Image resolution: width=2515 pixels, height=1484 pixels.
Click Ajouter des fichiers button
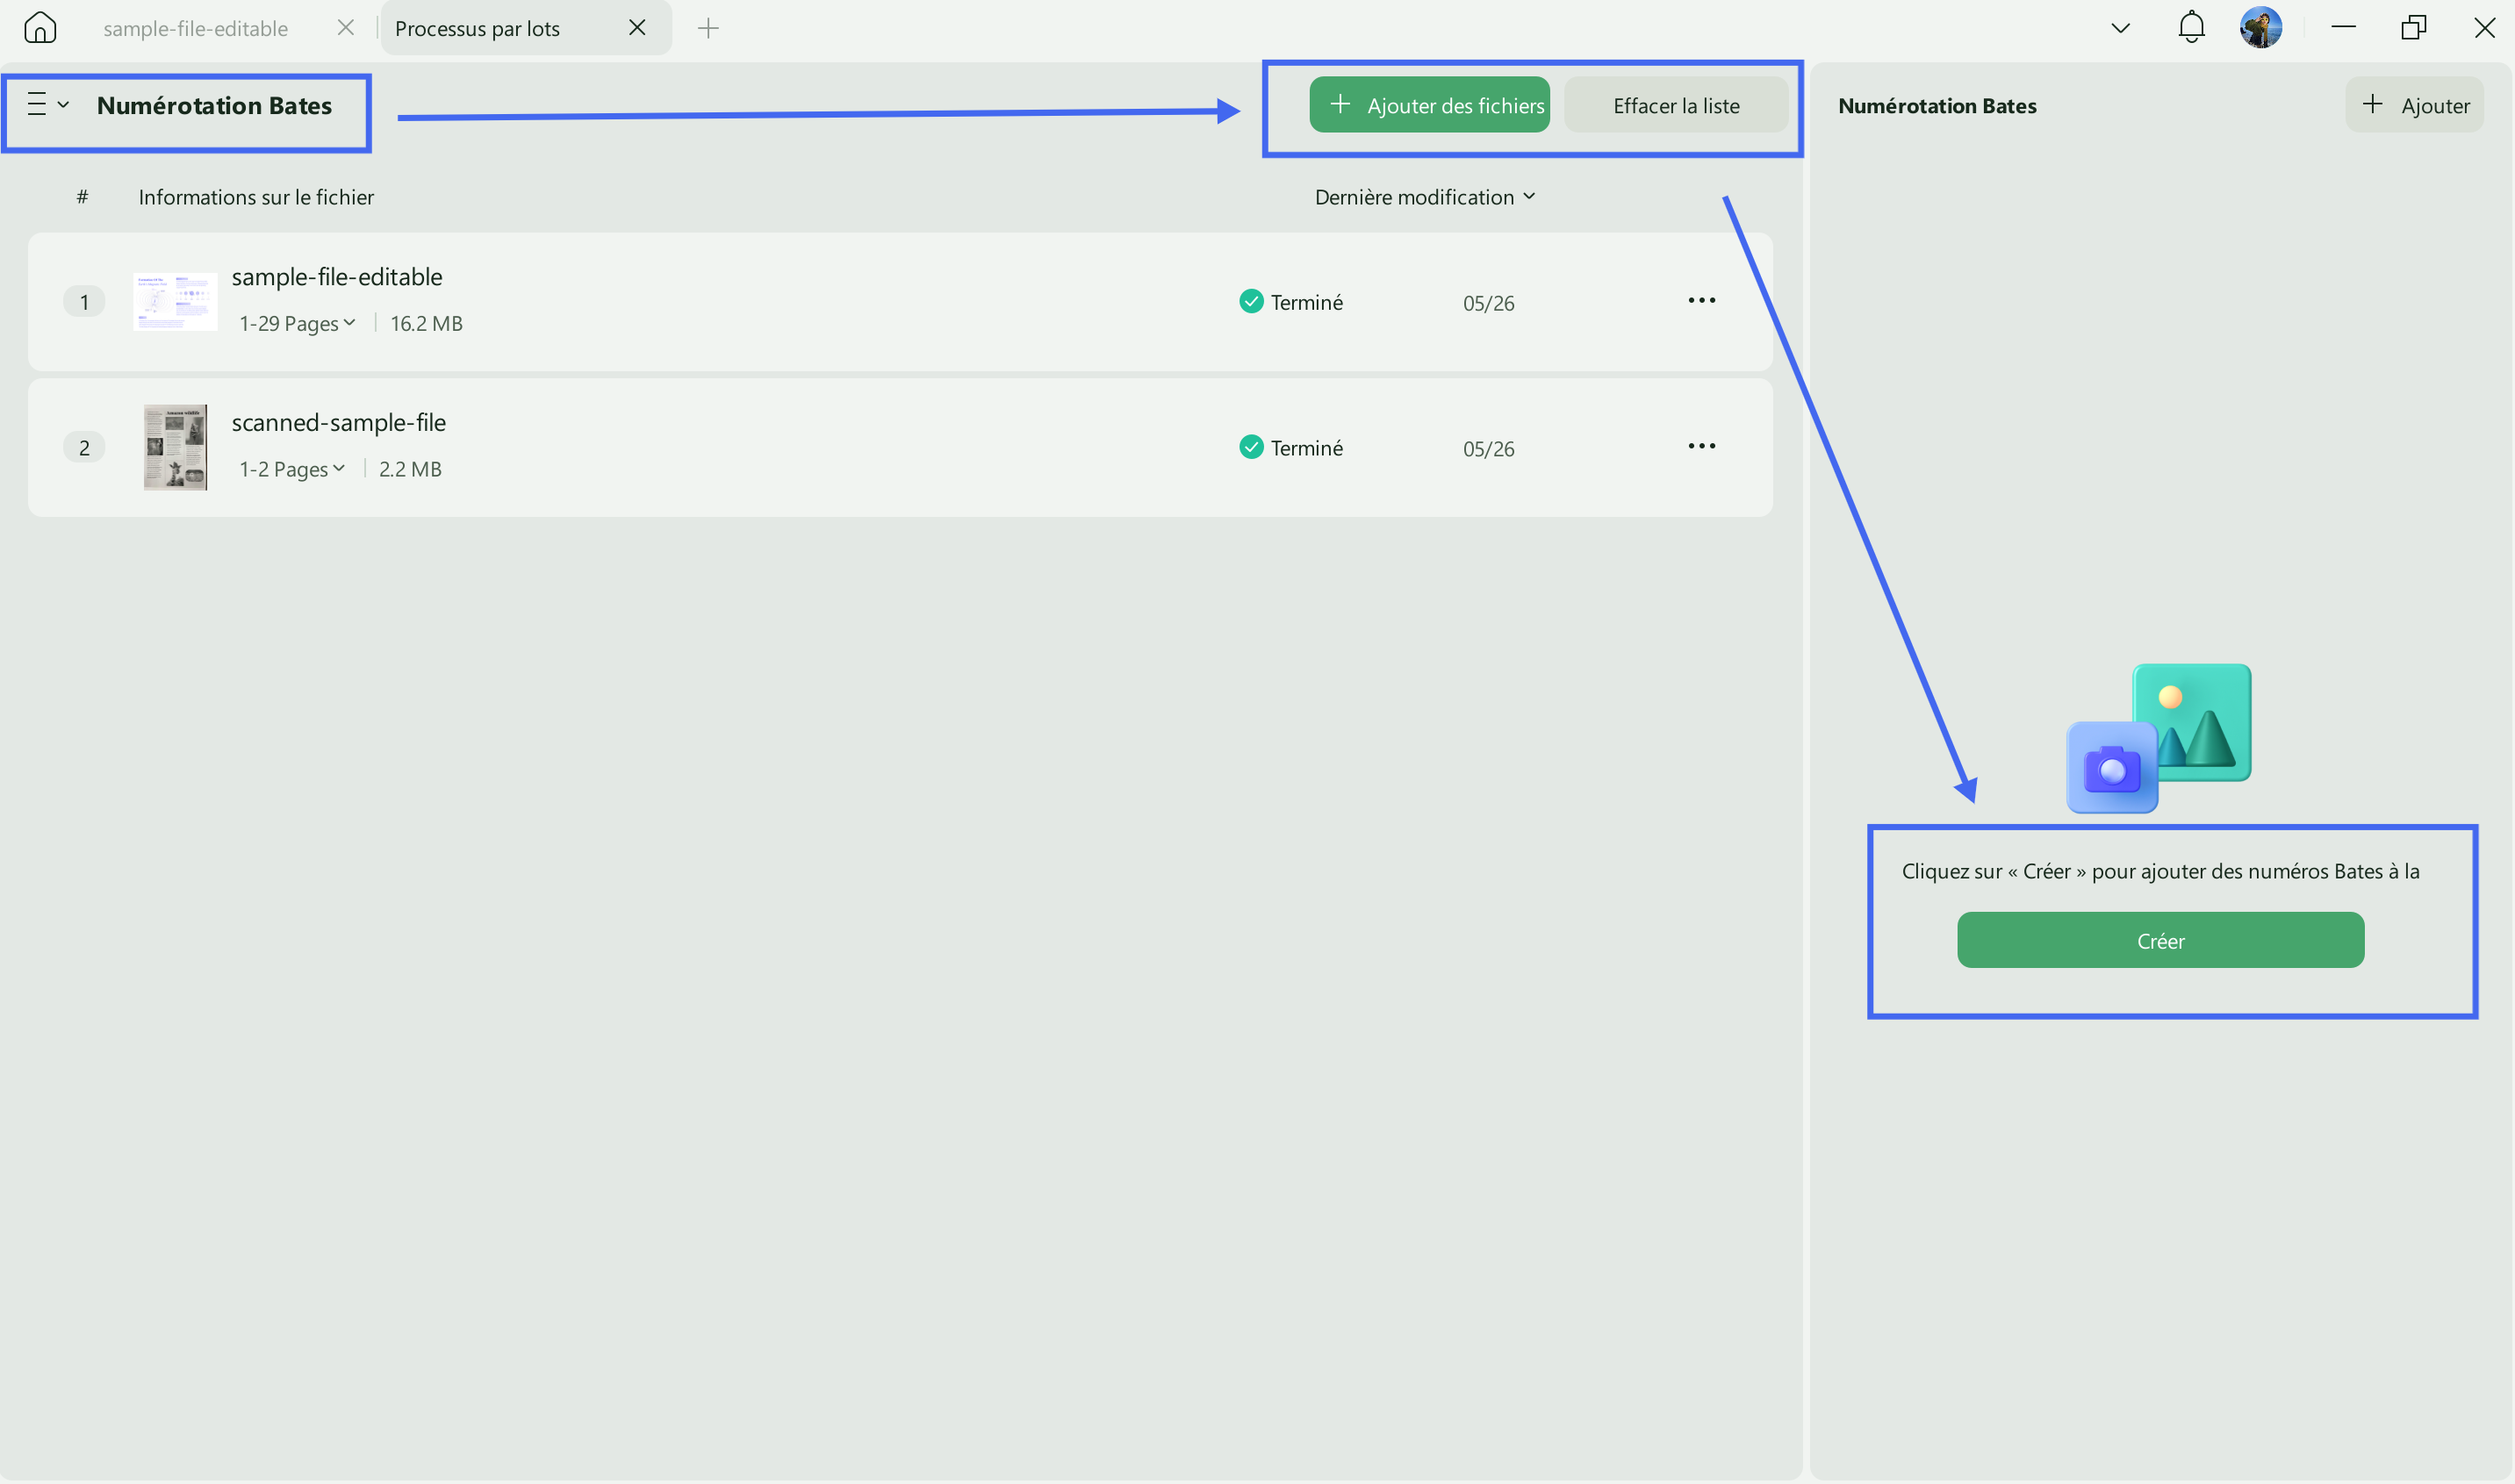point(1429,105)
